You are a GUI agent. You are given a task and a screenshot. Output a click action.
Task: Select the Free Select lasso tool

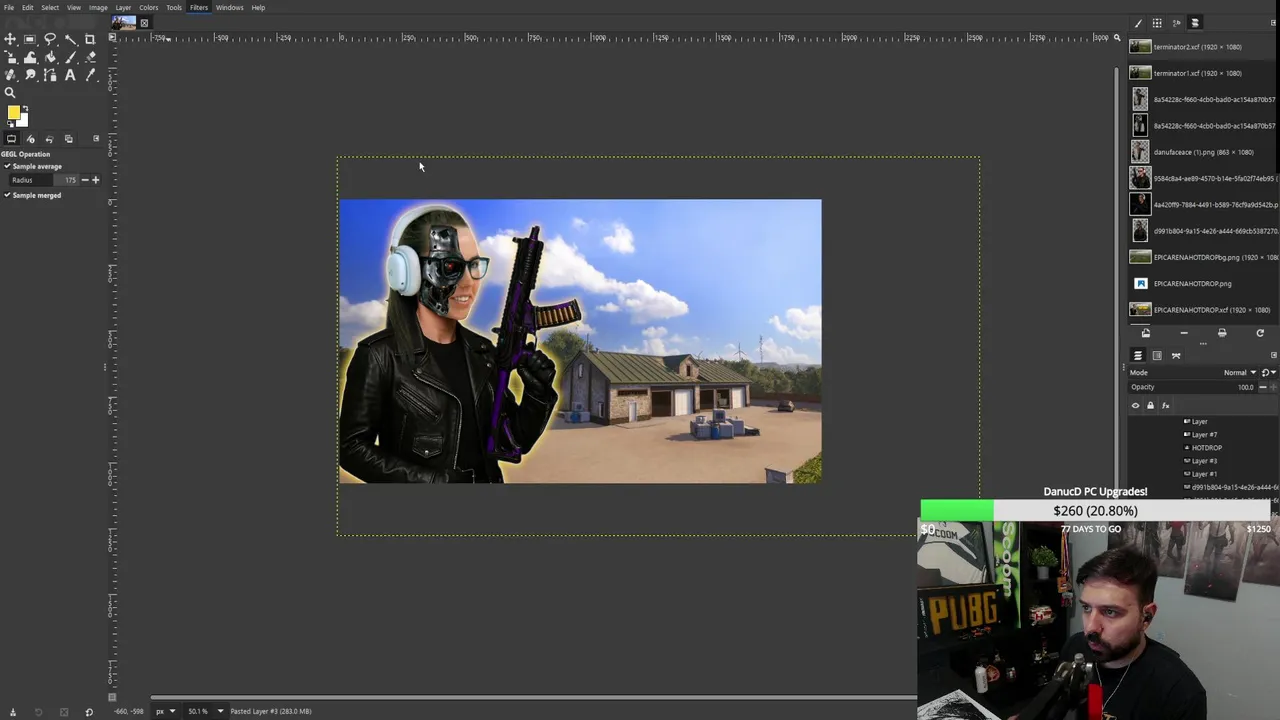pyautogui.click(x=50, y=40)
